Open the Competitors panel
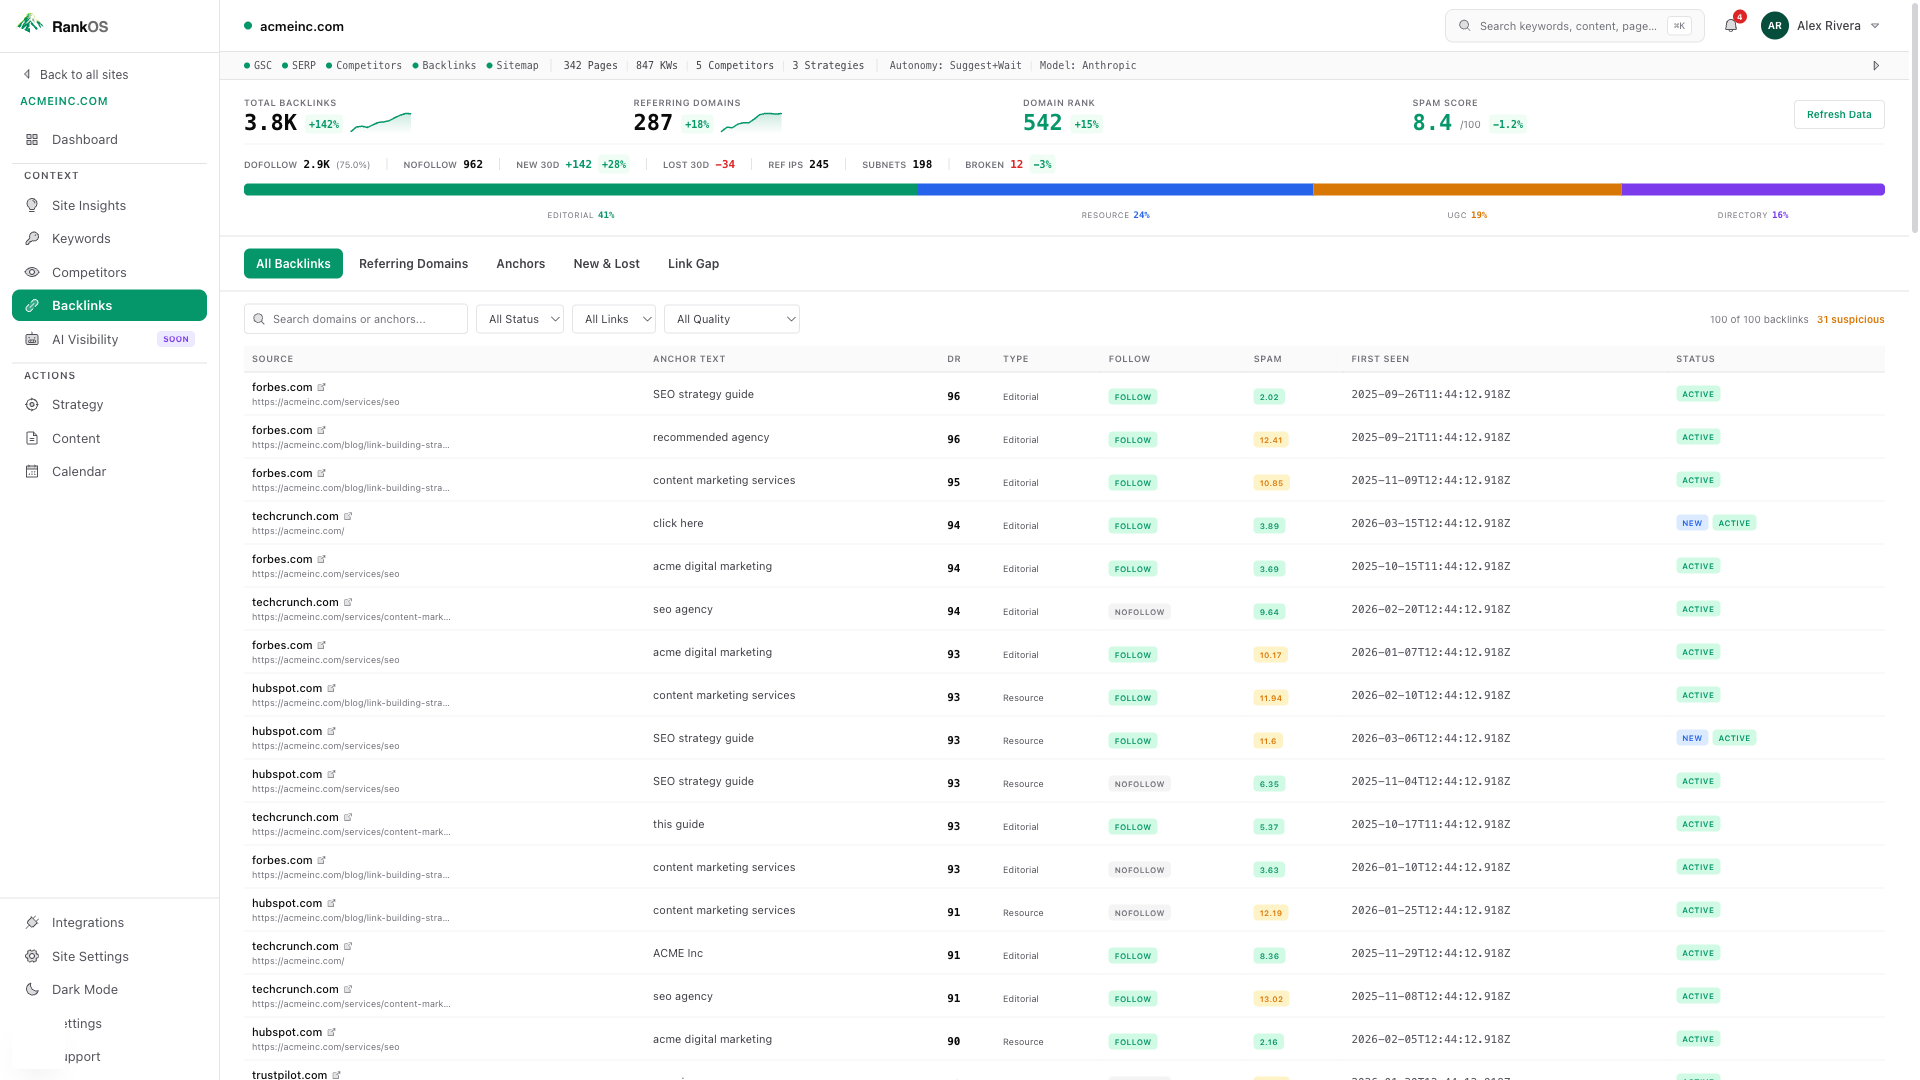 pos(89,272)
